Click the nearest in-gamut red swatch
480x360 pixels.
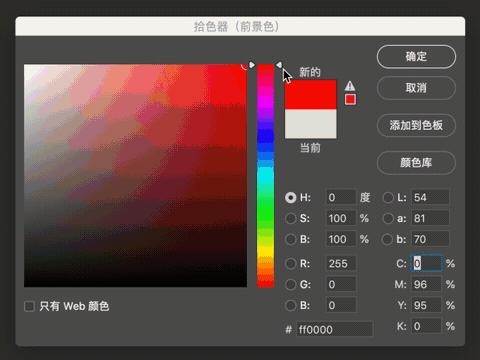coord(350,99)
